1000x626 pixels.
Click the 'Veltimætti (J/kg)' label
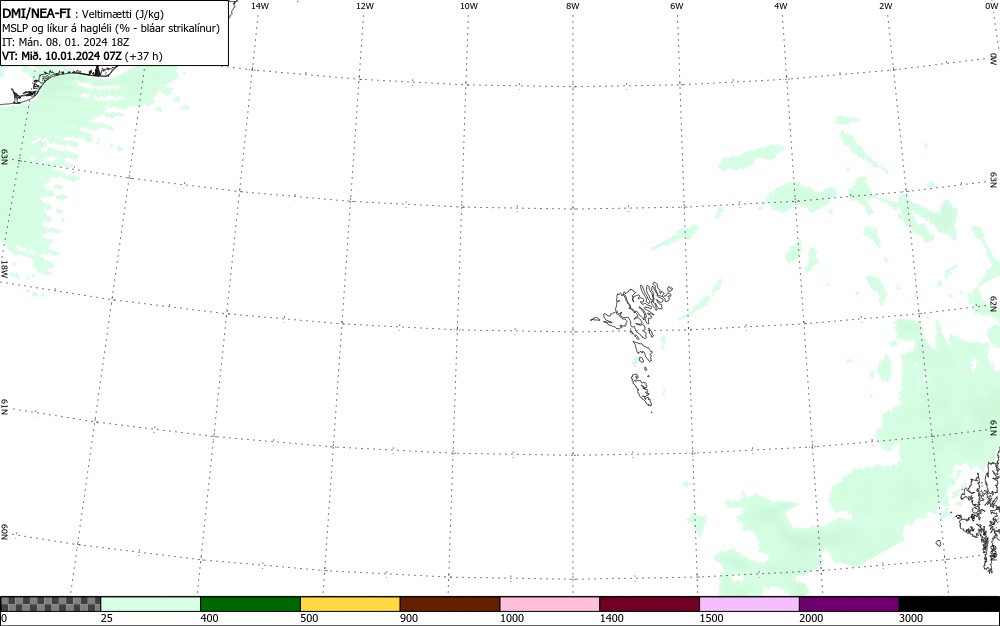point(122,14)
